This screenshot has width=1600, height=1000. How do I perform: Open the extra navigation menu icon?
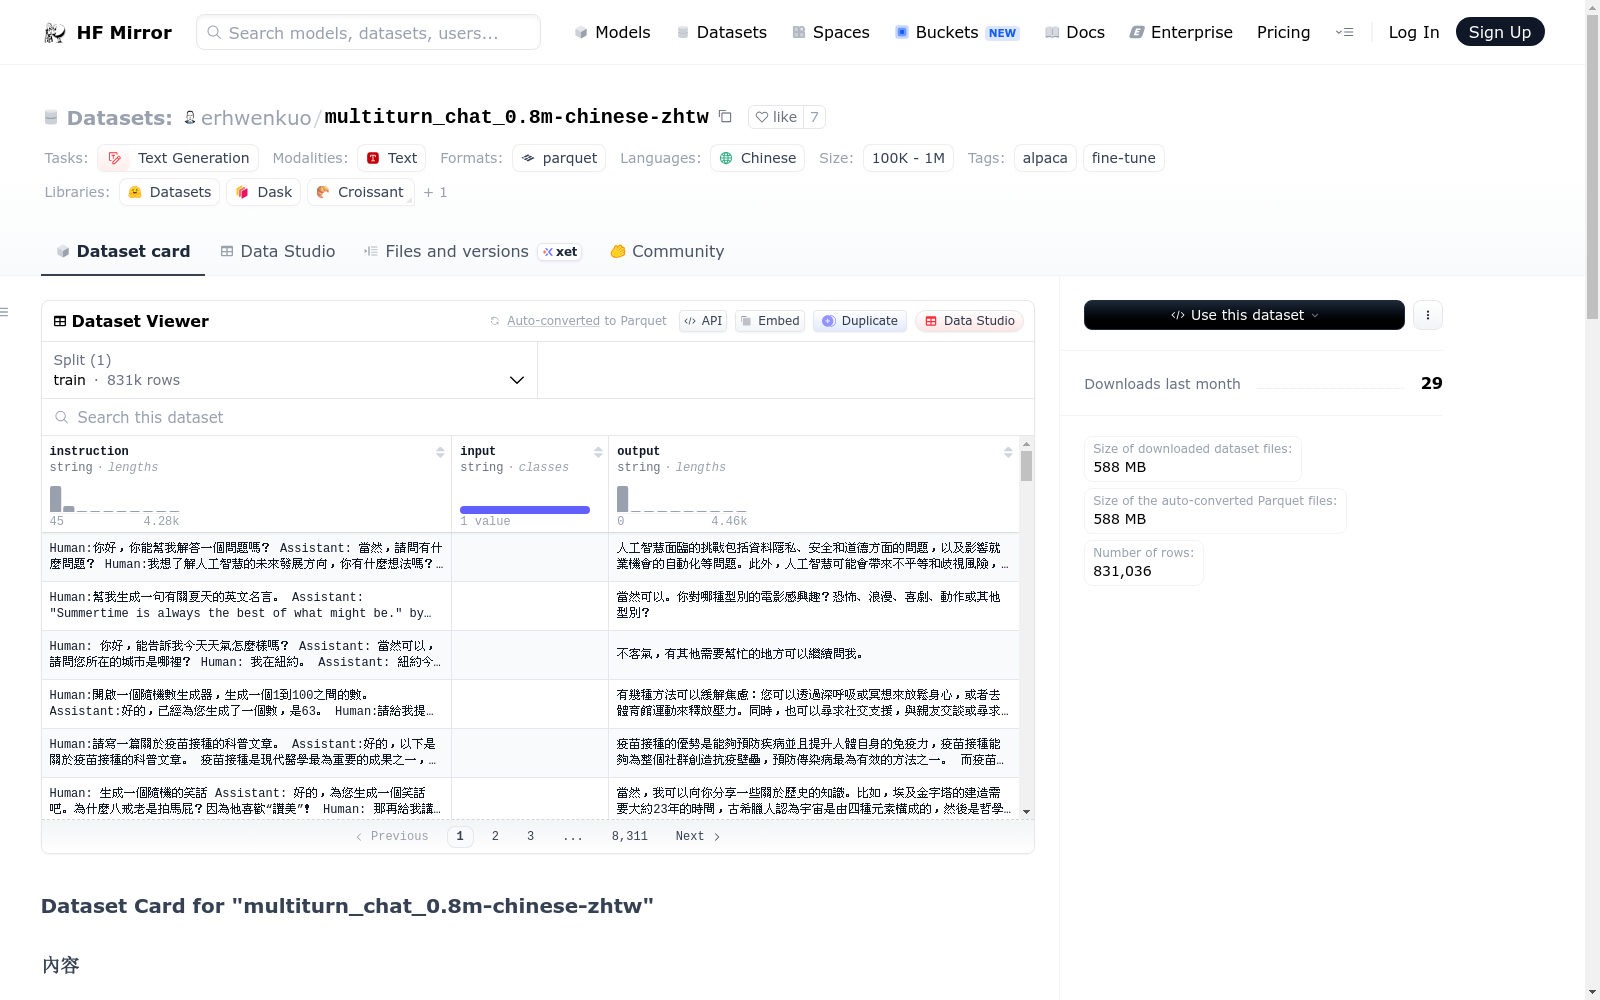coord(1344,32)
